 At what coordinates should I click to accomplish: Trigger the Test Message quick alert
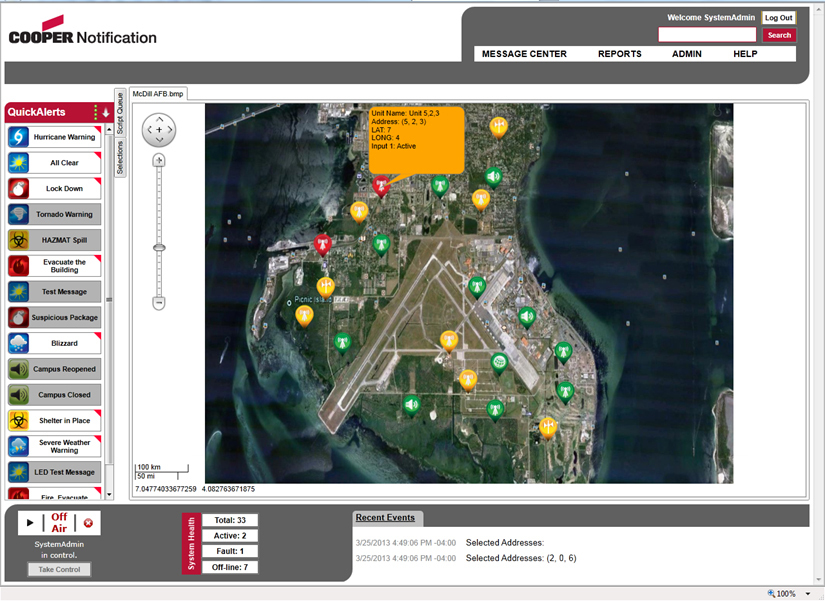tap(54, 292)
